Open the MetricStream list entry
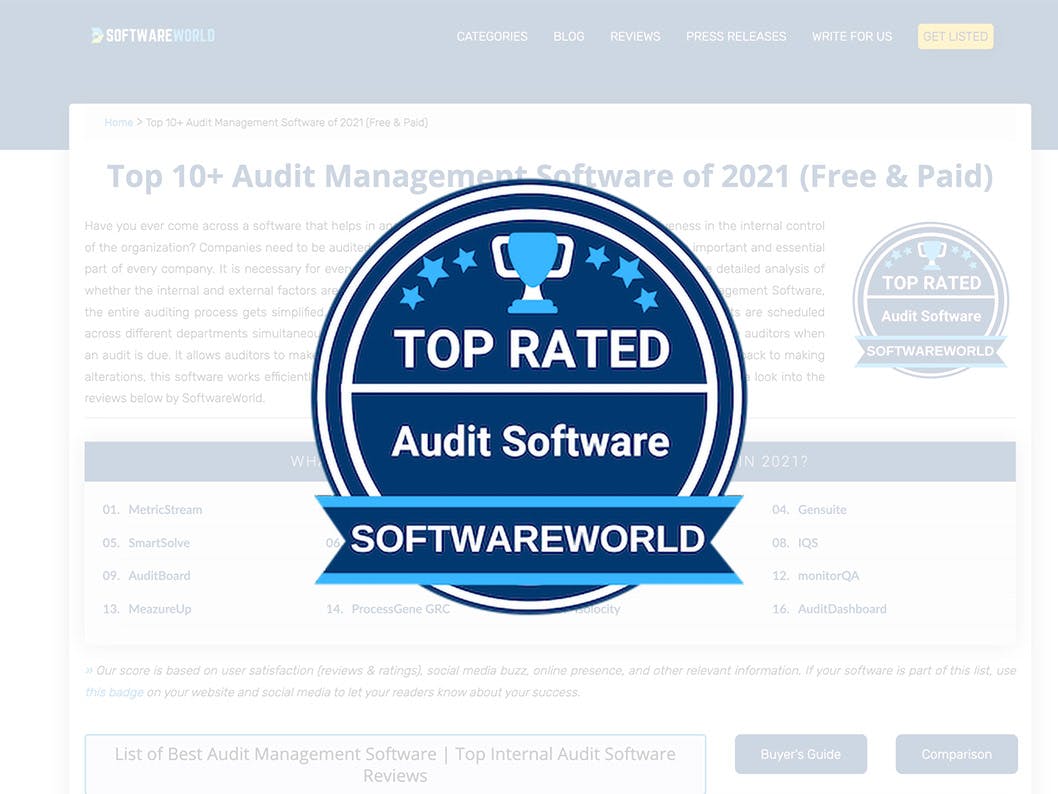 165,509
